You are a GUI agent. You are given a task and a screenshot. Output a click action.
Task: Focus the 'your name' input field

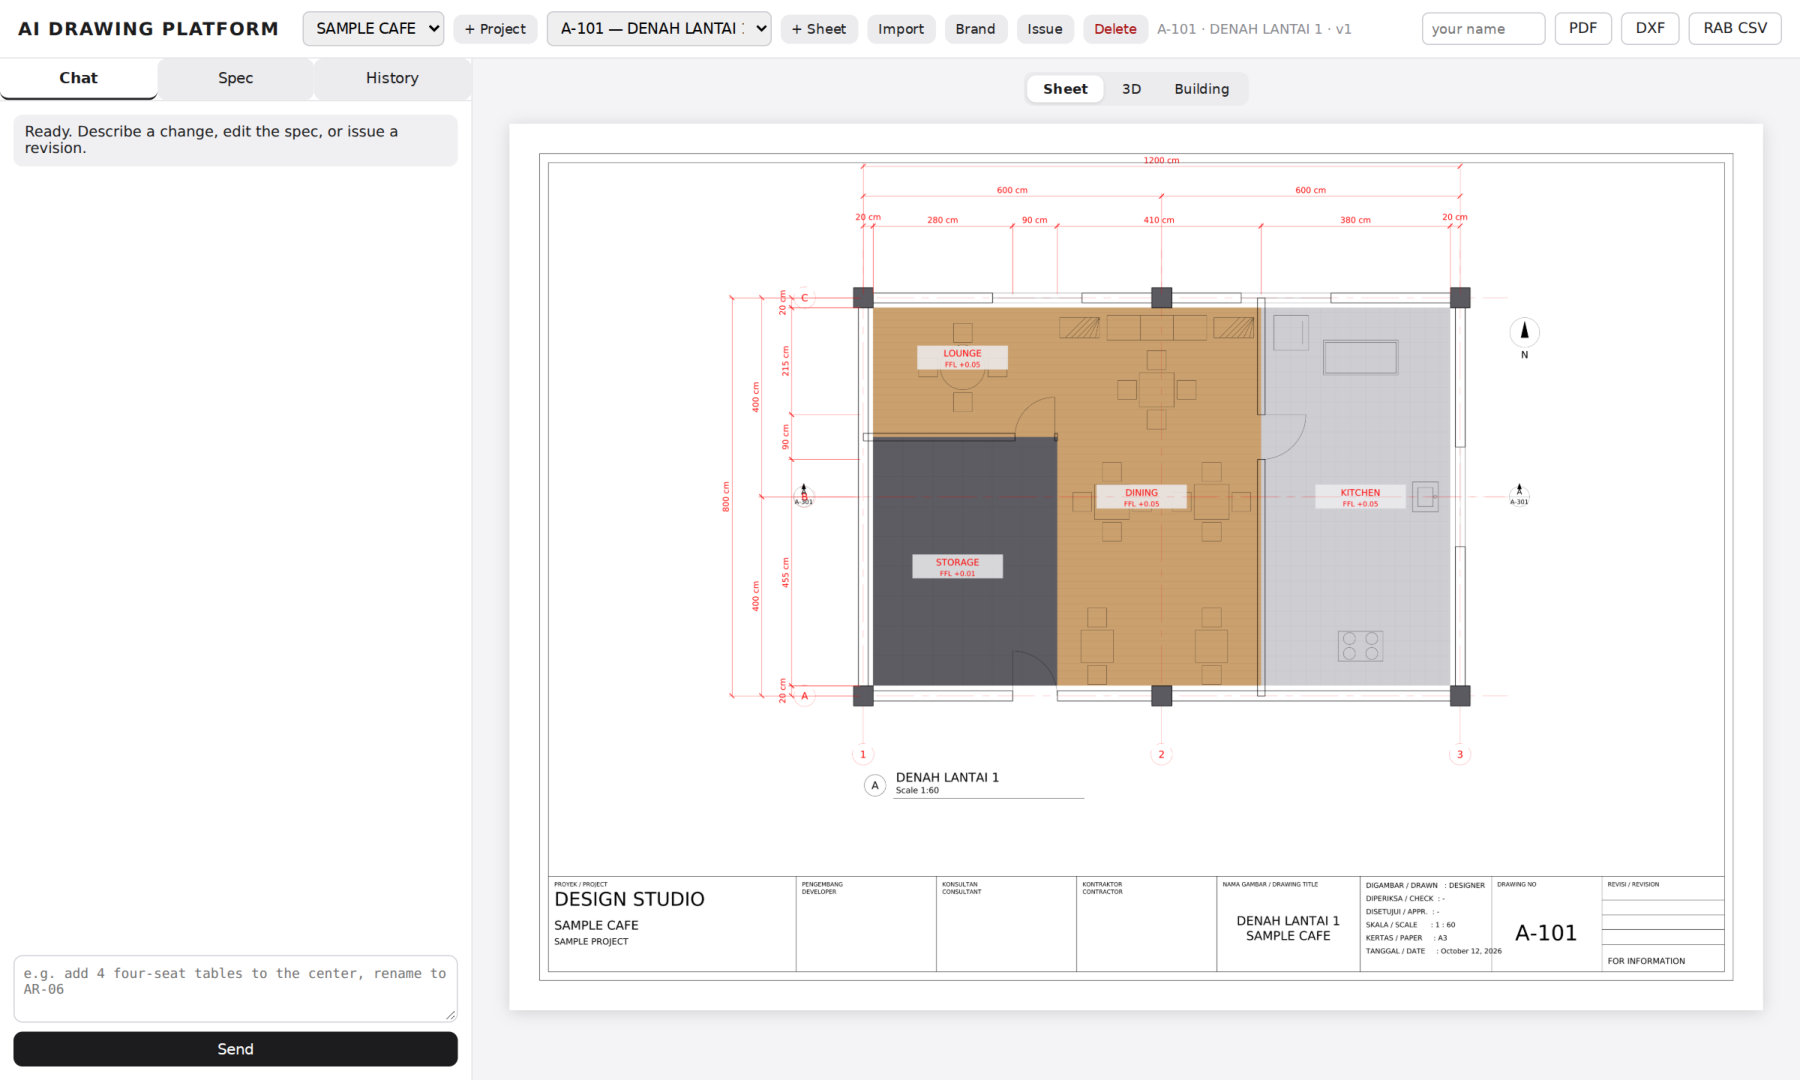click(x=1483, y=29)
